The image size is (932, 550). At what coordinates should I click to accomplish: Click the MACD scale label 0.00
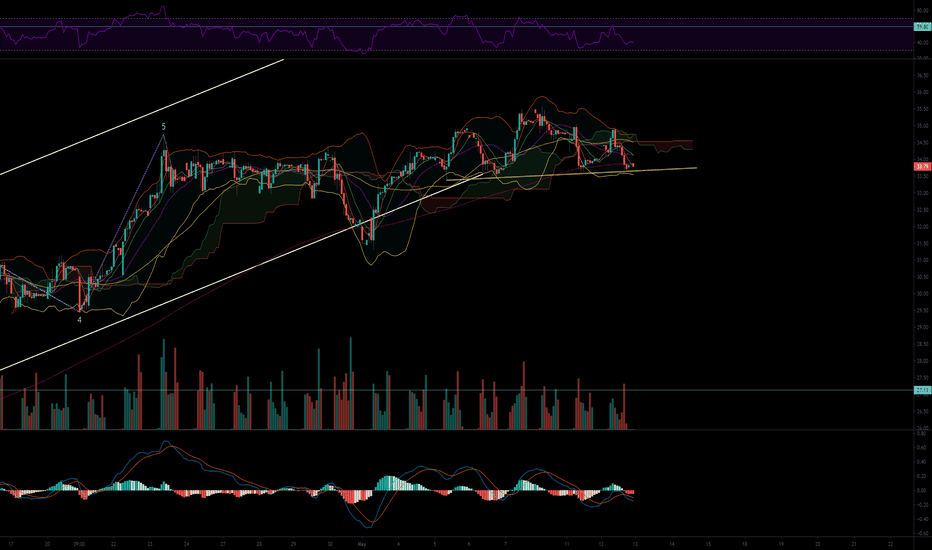921,491
